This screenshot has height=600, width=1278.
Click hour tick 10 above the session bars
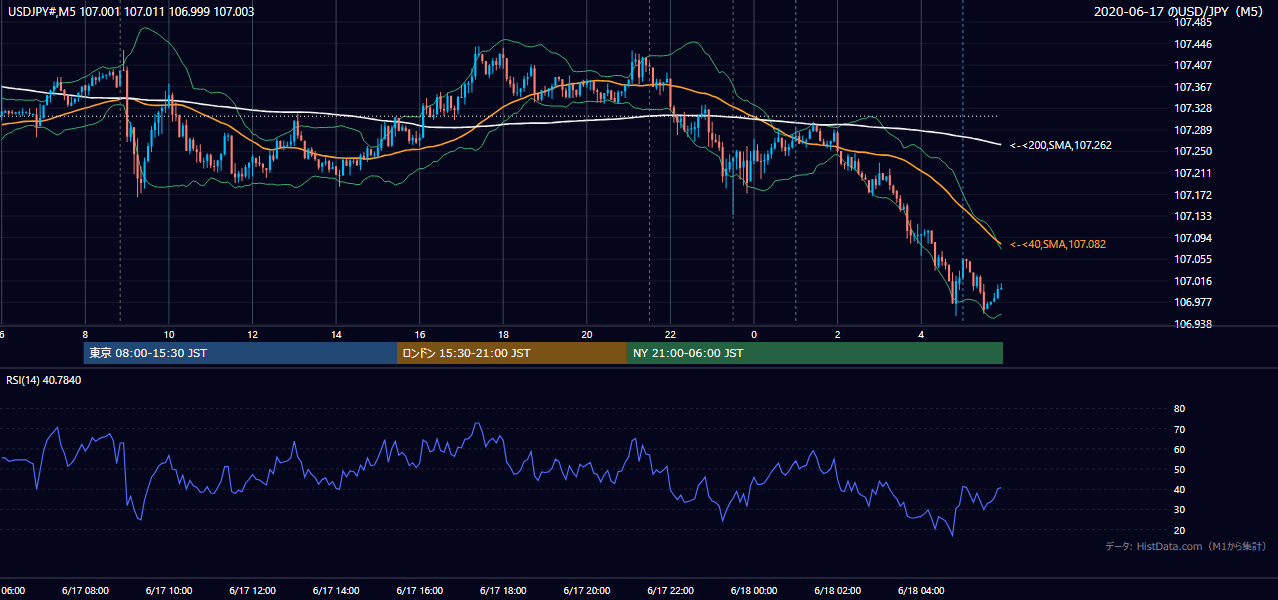pos(169,335)
